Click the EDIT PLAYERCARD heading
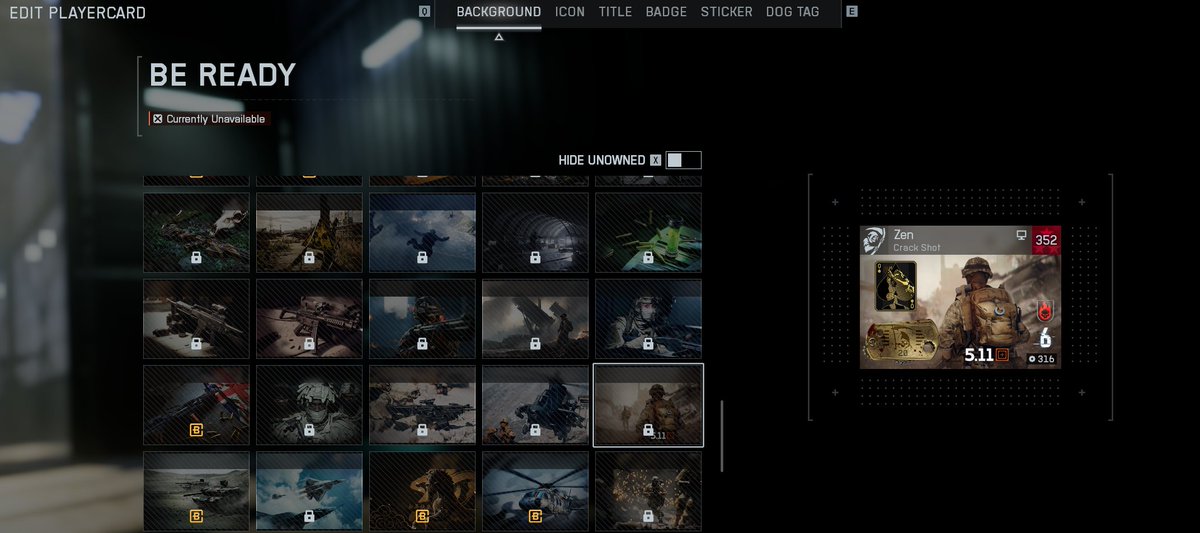Image resolution: width=1200 pixels, height=533 pixels. (x=77, y=13)
